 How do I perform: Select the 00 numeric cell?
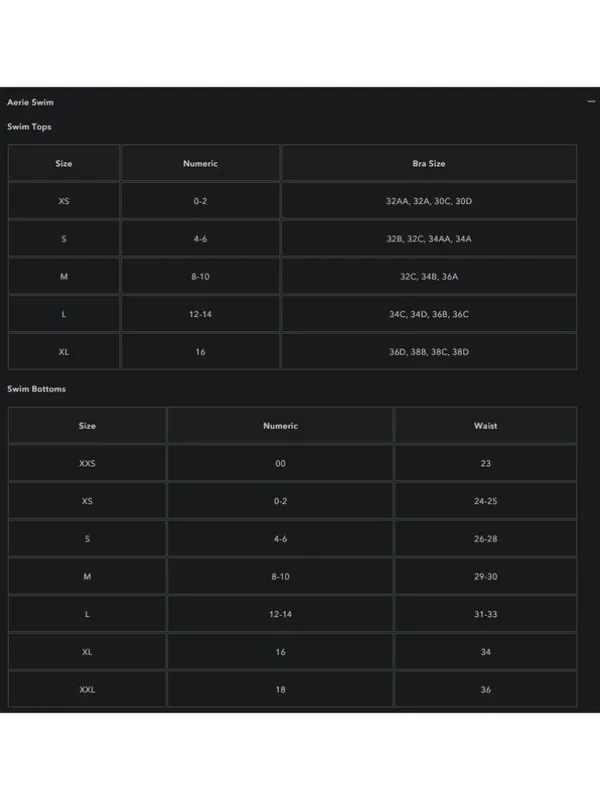click(x=281, y=463)
